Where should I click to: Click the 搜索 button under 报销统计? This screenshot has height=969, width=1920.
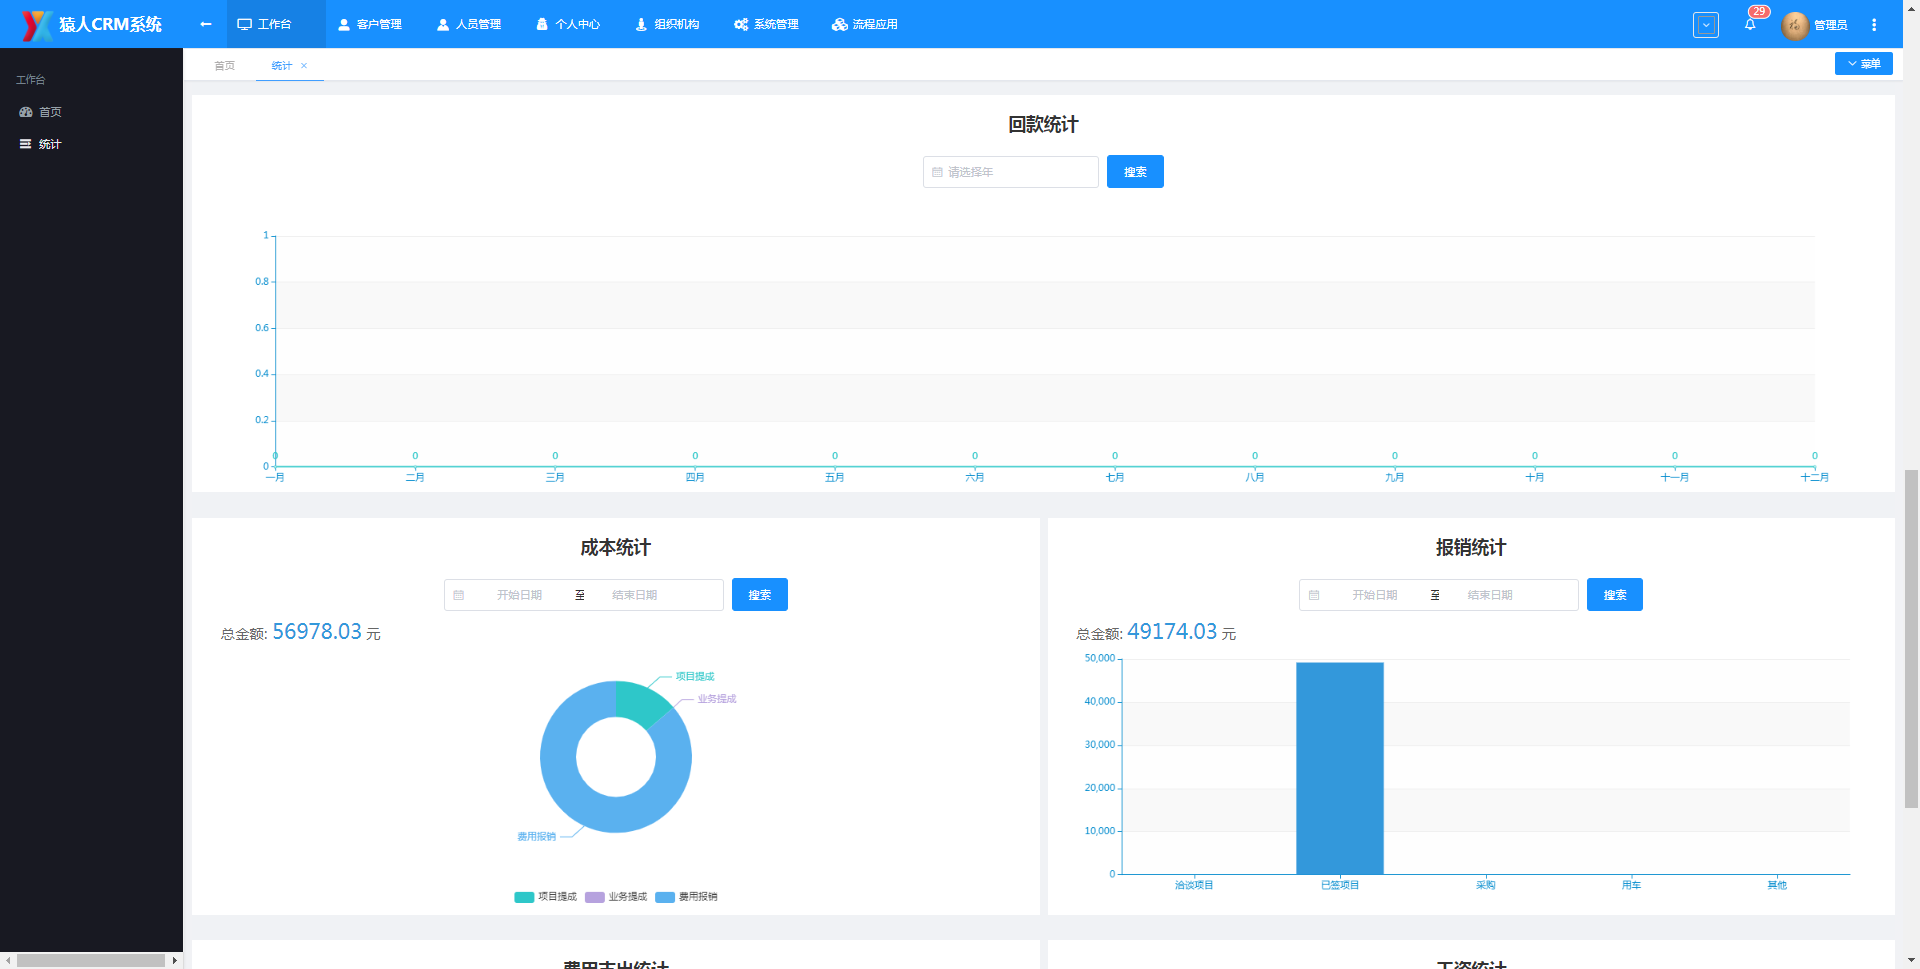click(1615, 595)
